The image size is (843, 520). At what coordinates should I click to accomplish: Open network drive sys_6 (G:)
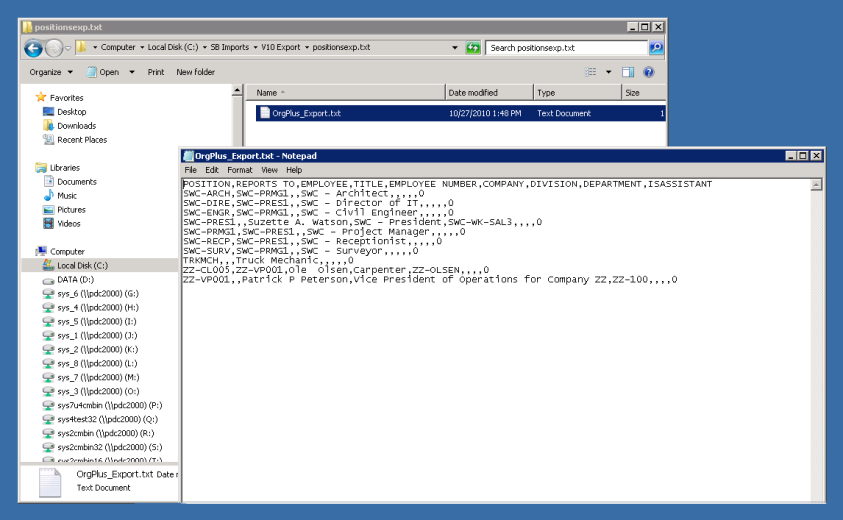(x=98, y=294)
